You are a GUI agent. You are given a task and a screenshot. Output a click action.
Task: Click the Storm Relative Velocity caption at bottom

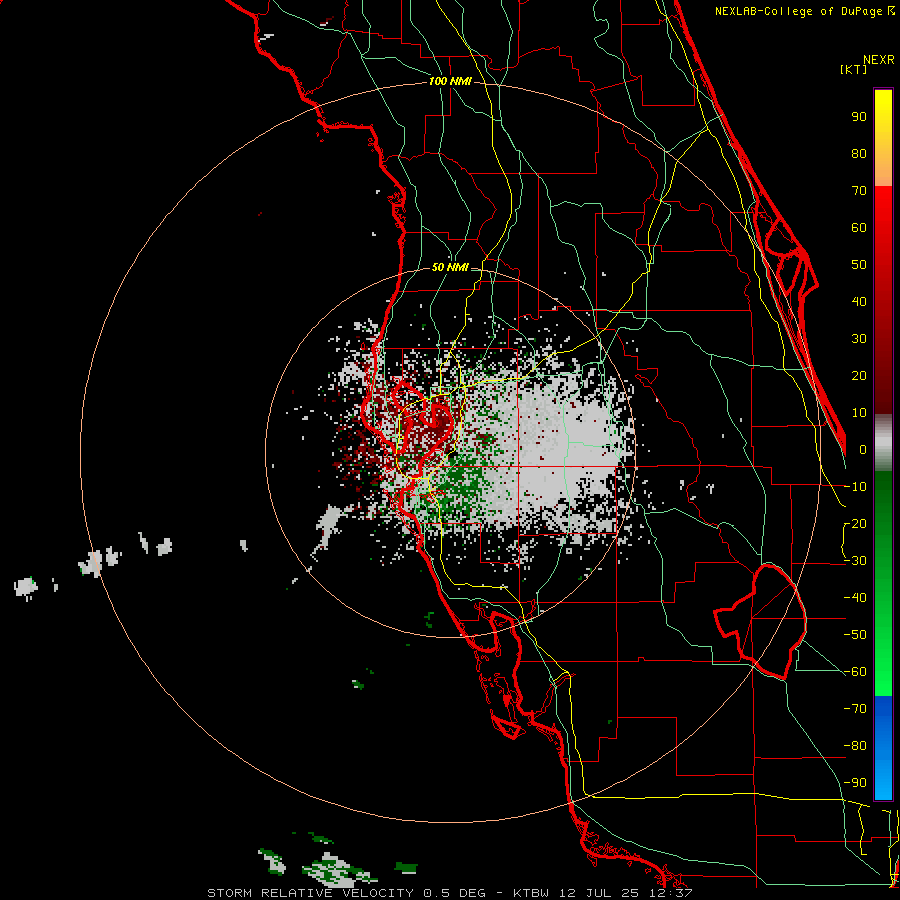point(449,893)
